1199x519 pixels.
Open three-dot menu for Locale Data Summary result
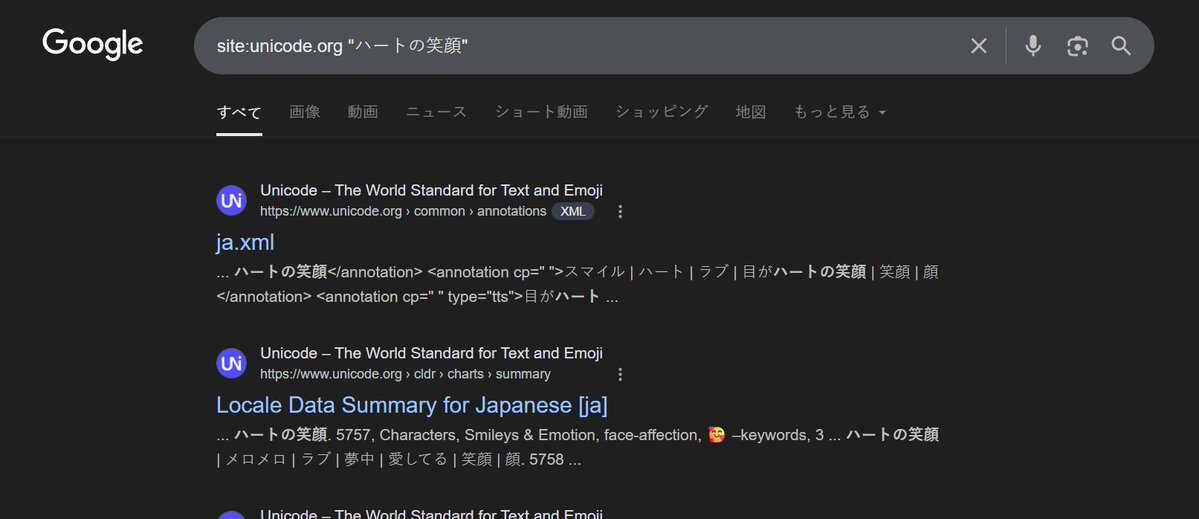coord(620,375)
